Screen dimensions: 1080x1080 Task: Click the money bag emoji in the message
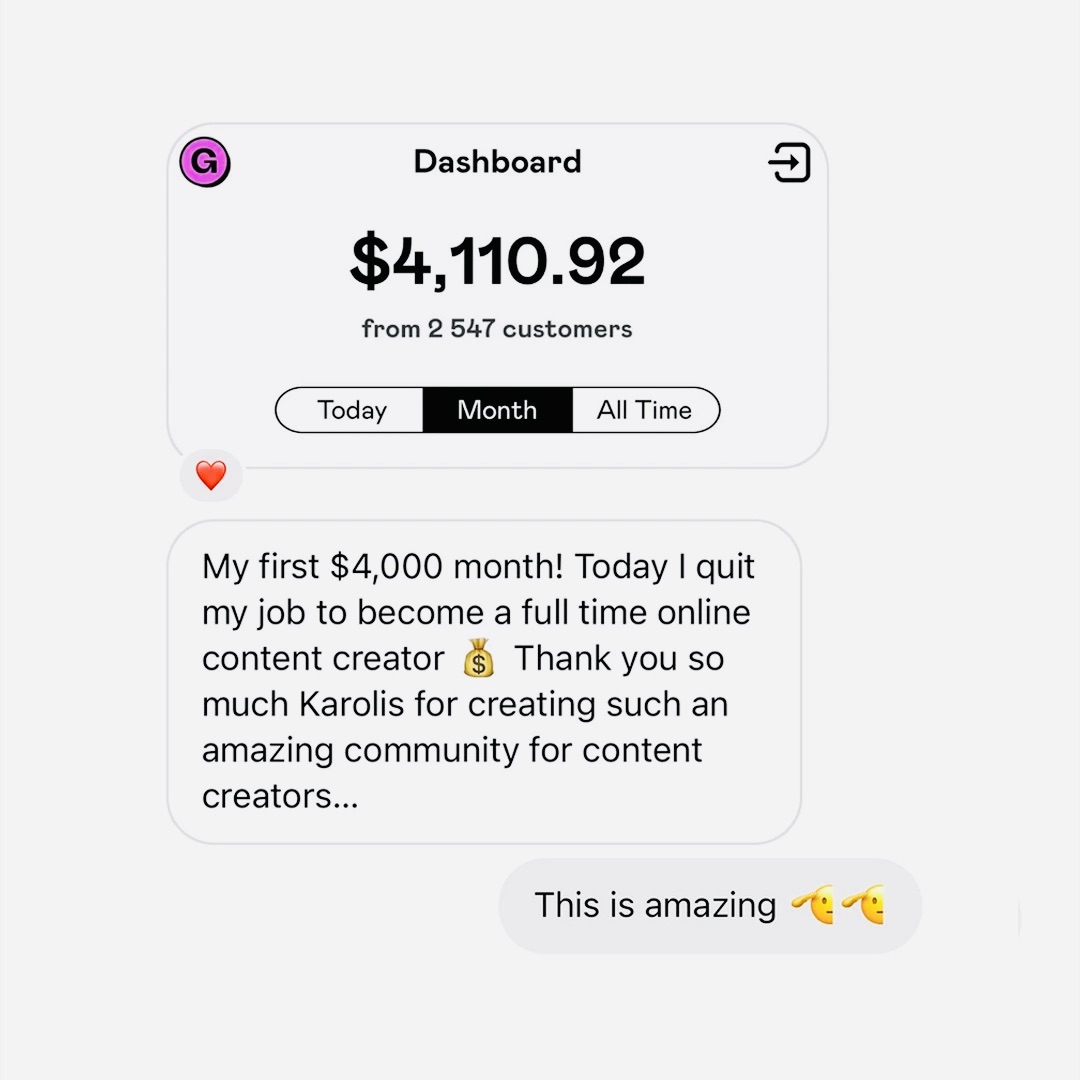477,658
